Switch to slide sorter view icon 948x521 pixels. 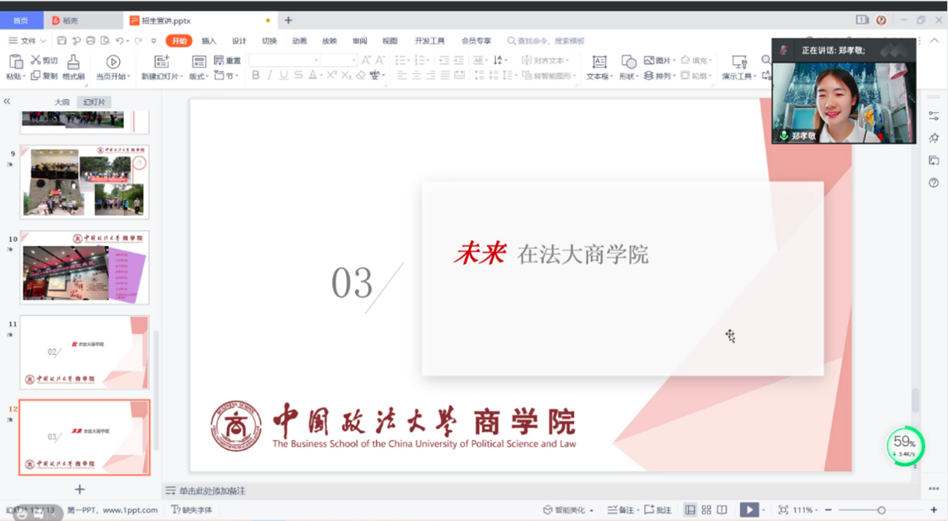(x=708, y=510)
